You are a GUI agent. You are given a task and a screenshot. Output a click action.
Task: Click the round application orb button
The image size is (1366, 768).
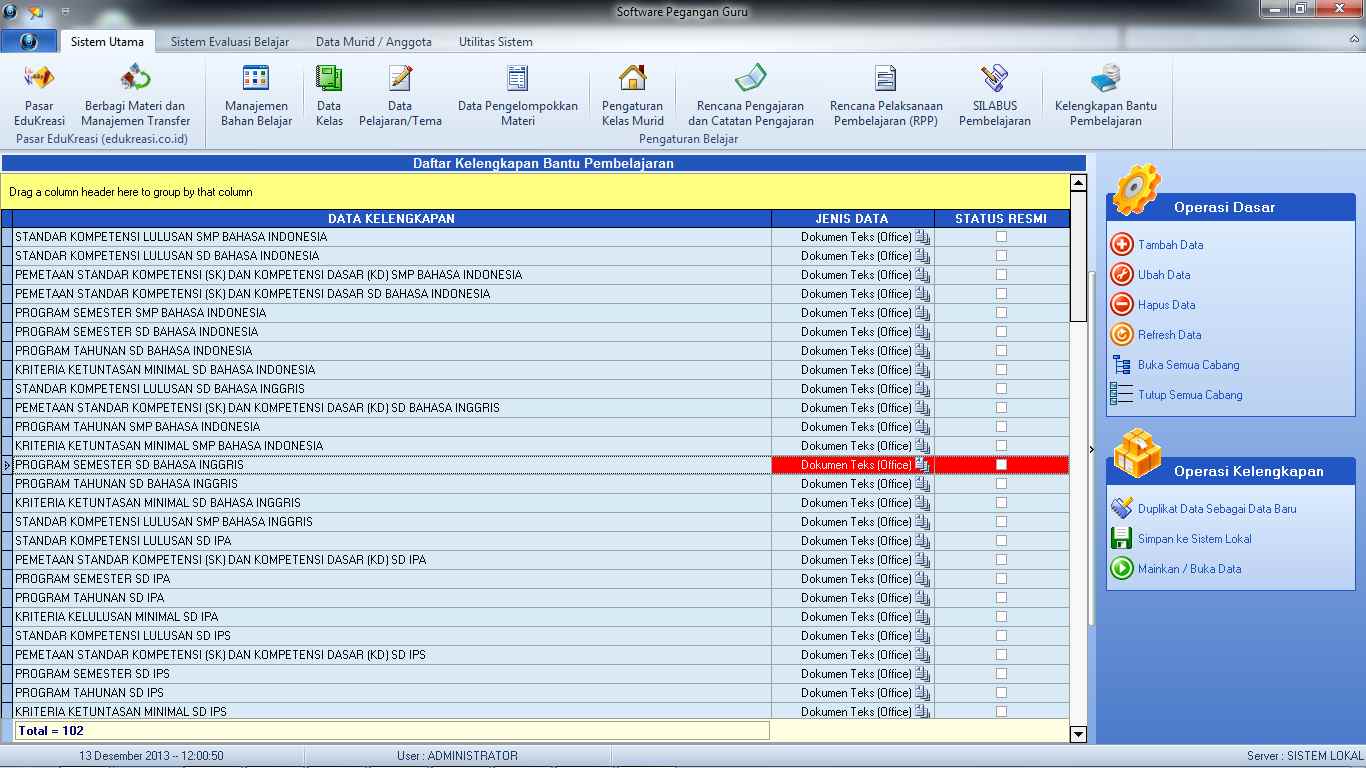click(x=28, y=42)
